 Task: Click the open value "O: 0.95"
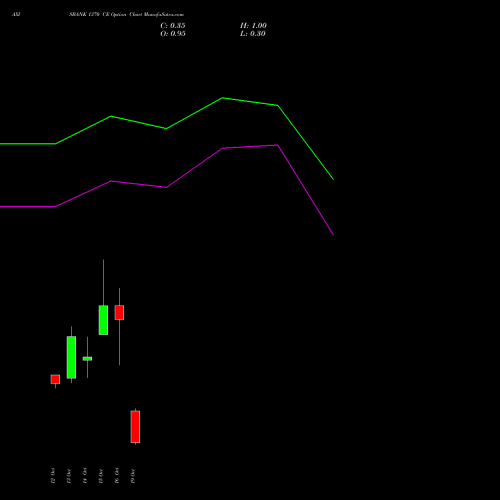coord(173,34)
